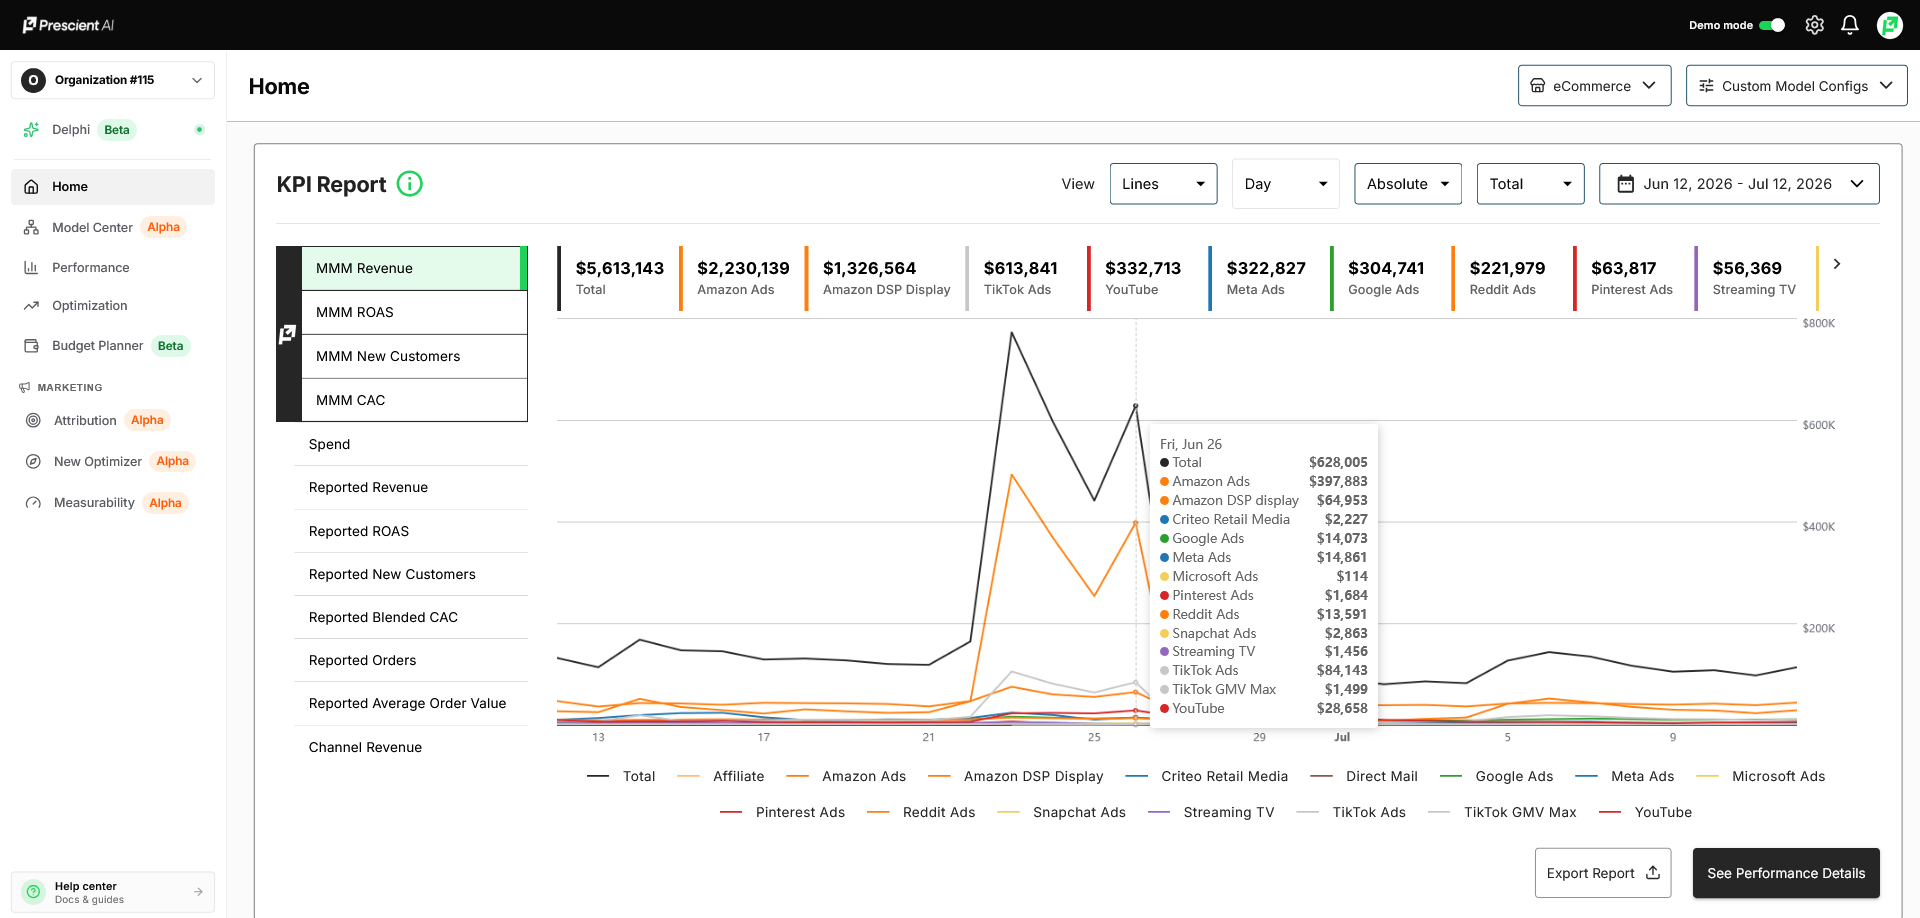Select the MMM CAC metric
1920x918 pixels.
coord(414,400)
